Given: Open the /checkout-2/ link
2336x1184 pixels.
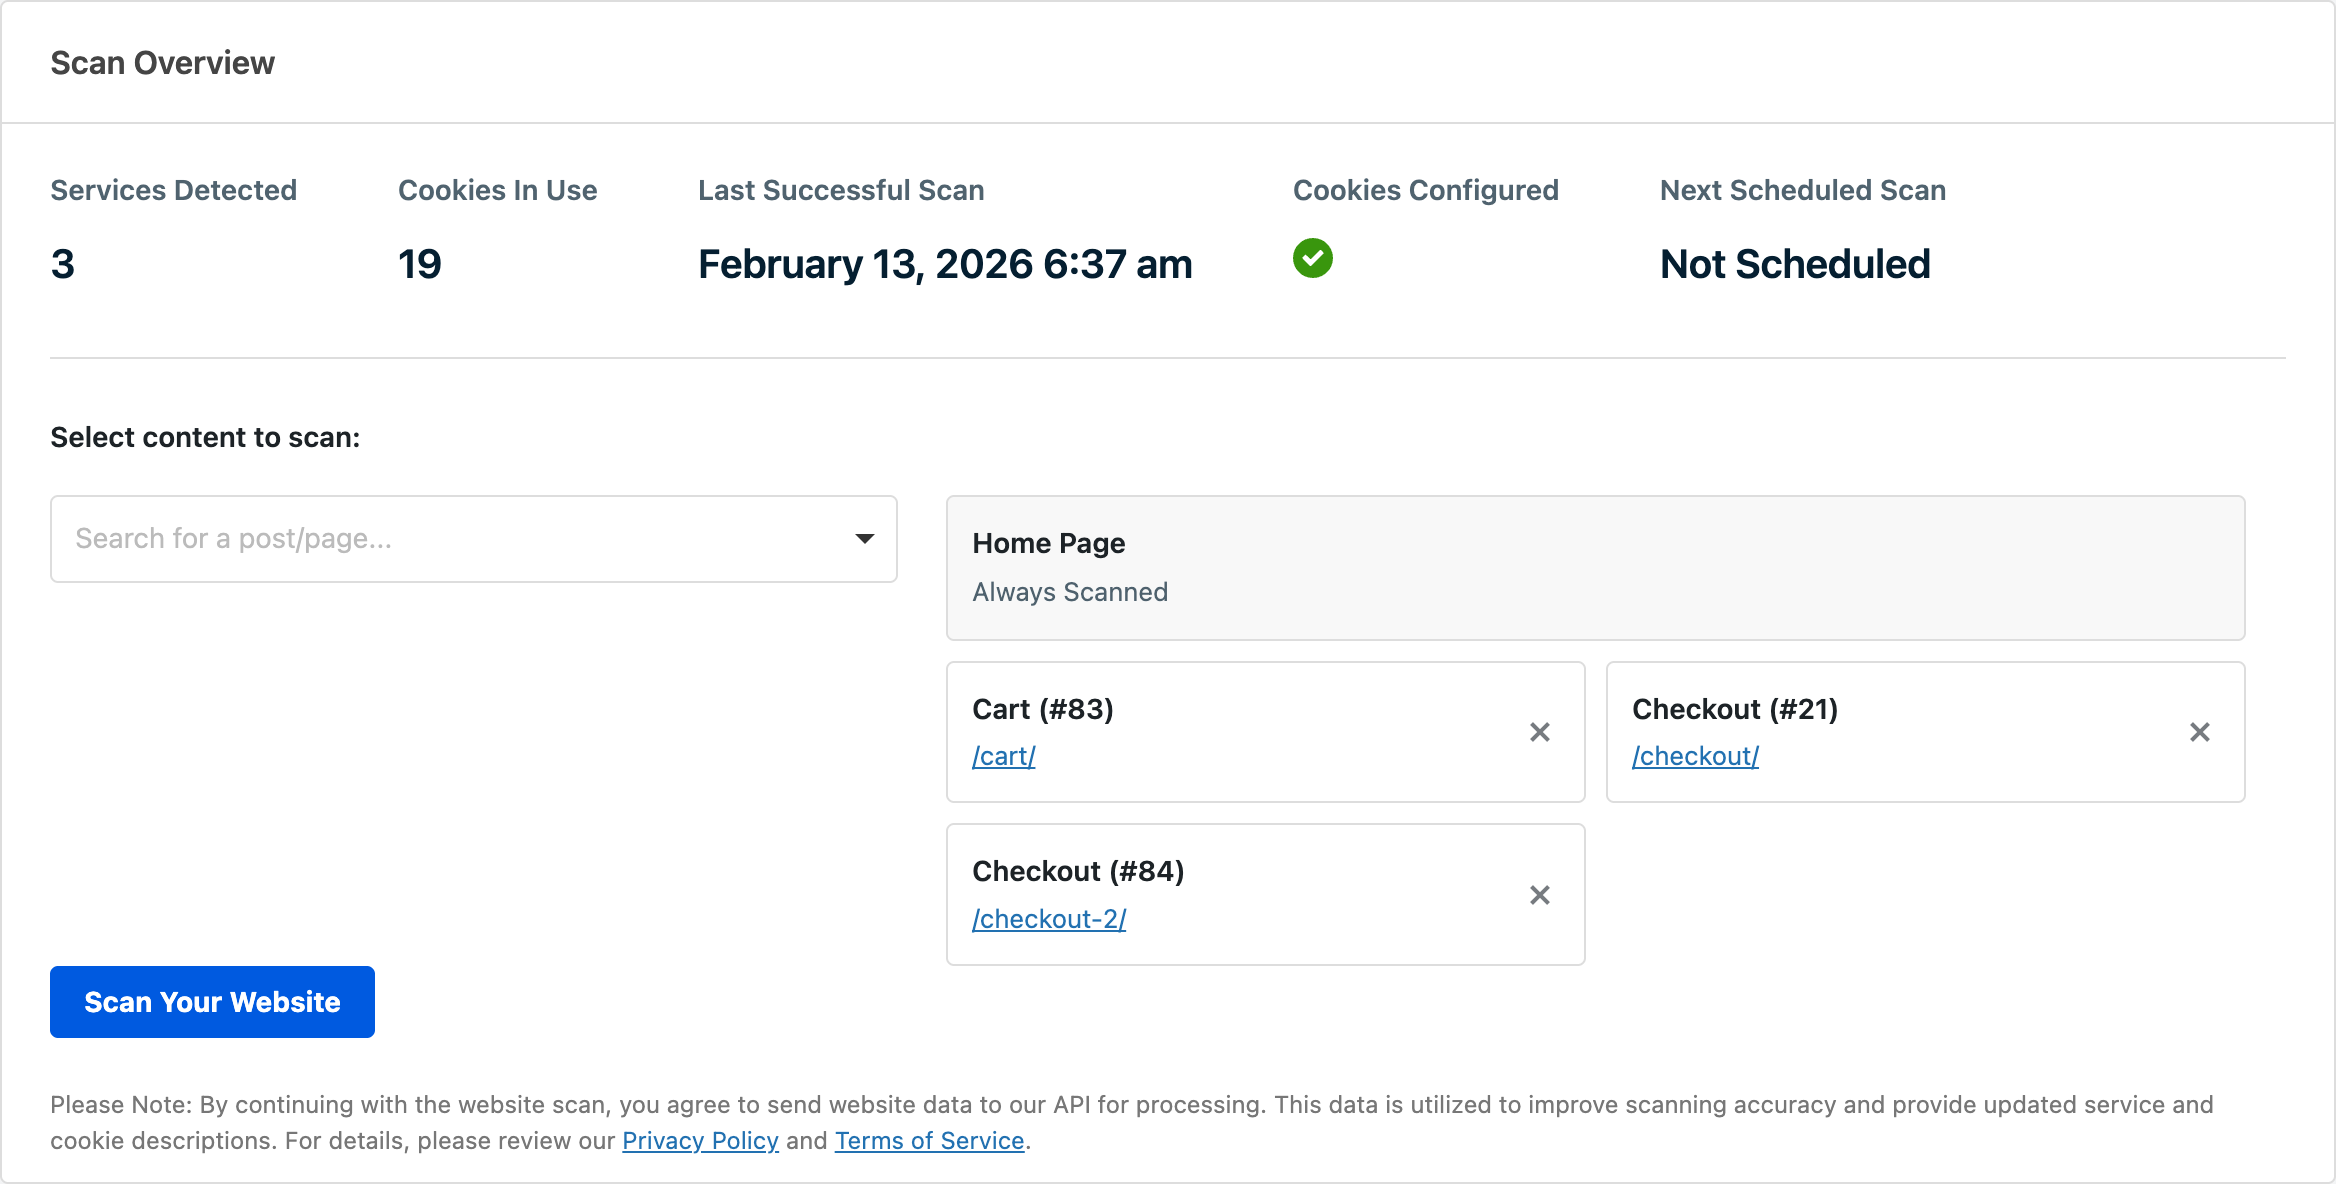Looking at the screenshot, I should [x=1049, y=919].
